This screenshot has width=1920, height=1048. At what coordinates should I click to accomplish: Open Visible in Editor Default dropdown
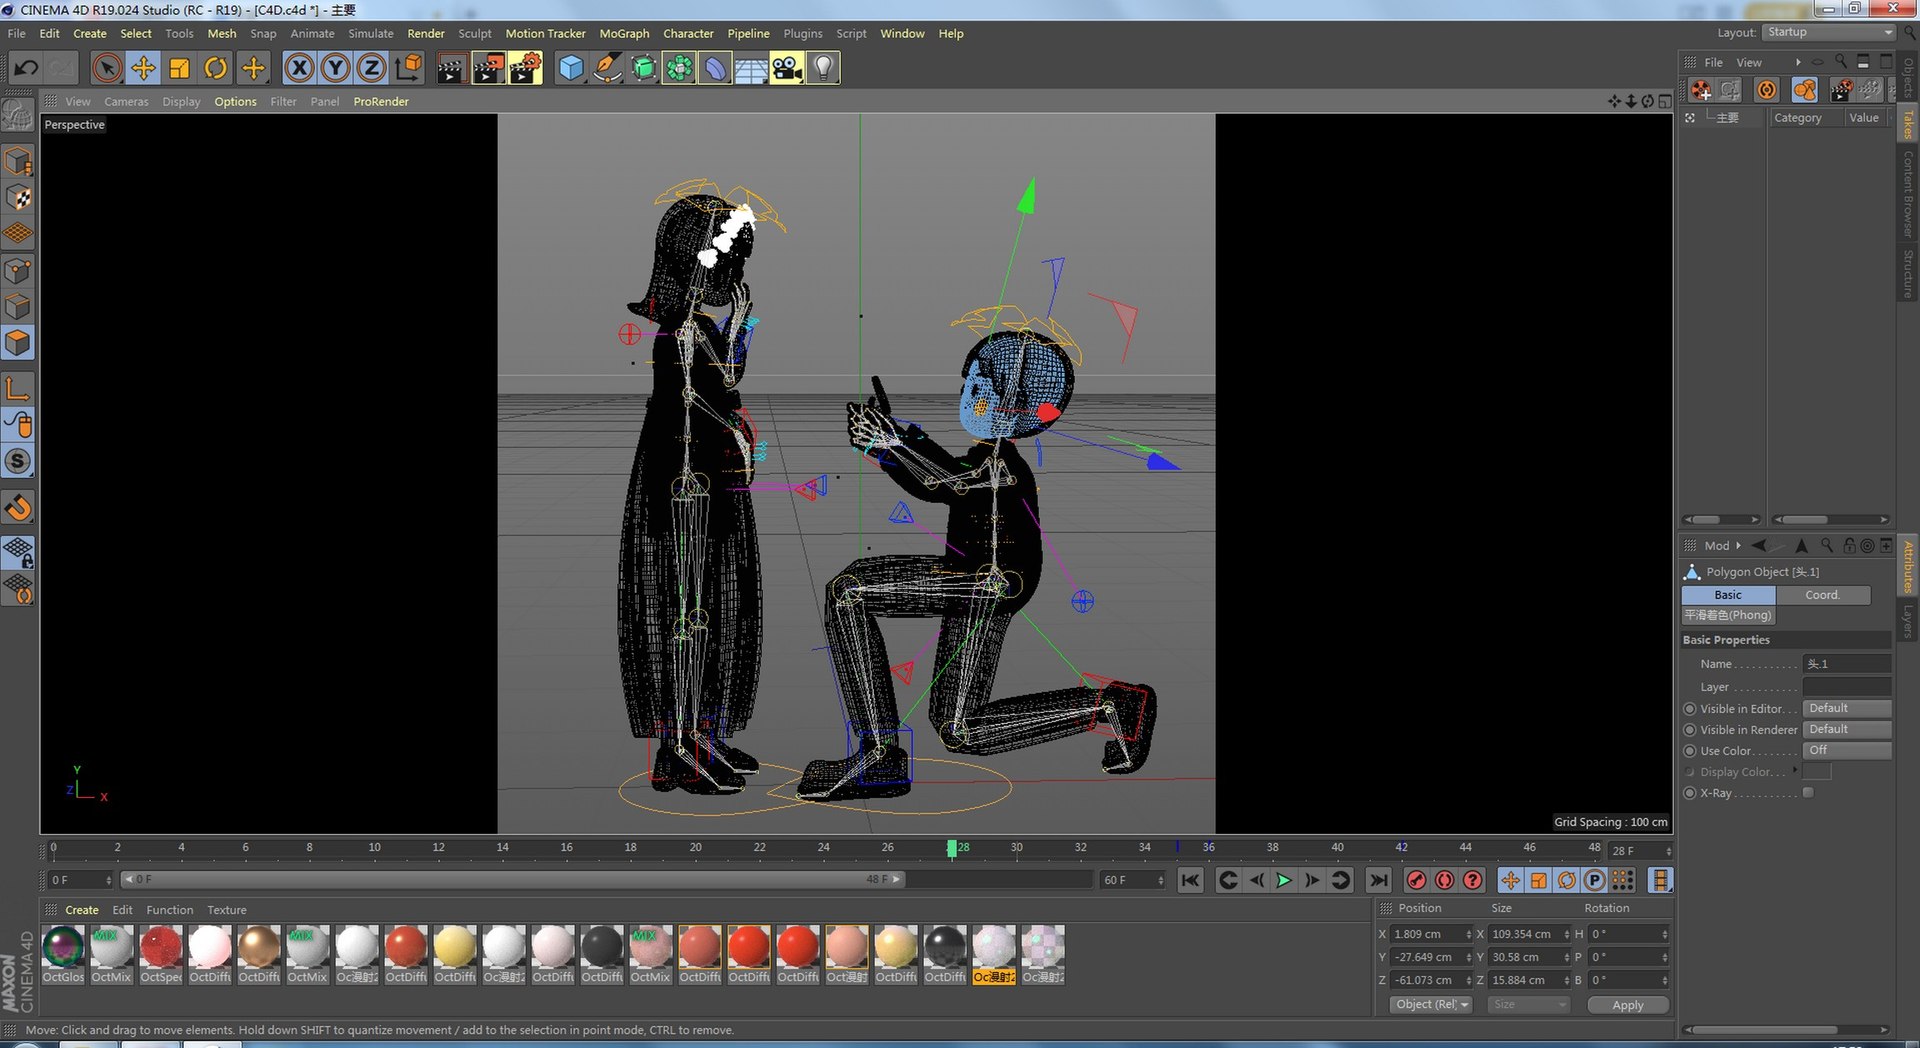tap(1846, 708)
